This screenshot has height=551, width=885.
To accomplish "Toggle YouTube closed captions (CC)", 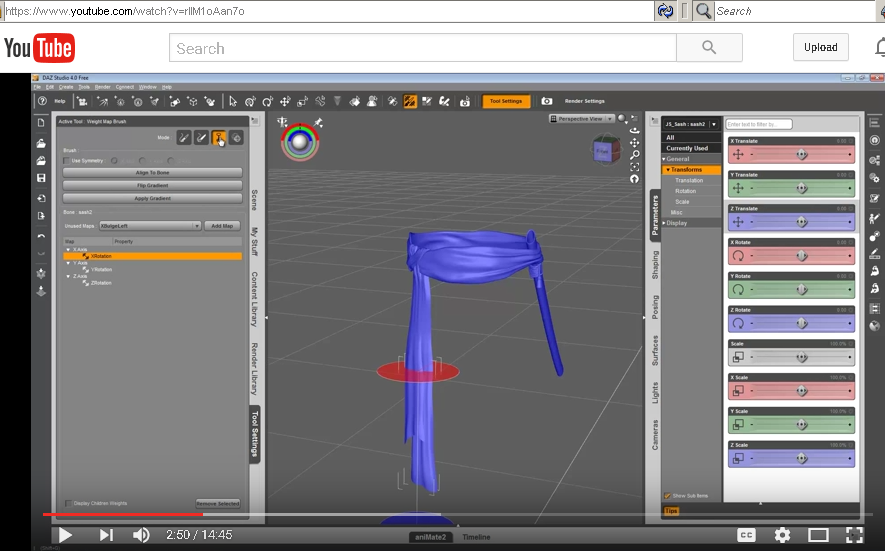I will pyautogui.click(x=745, y=535).
